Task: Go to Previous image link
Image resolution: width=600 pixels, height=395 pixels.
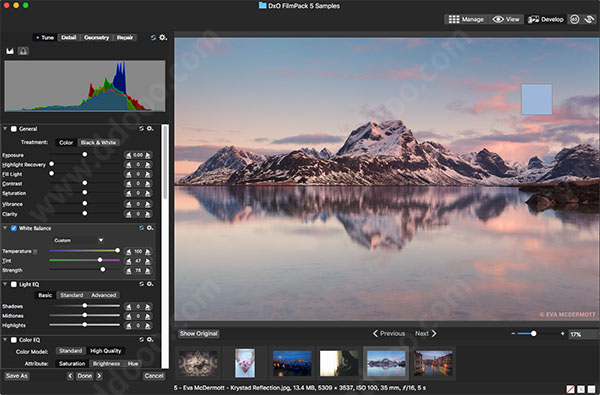Action: pyautogui.click(x=389, y=333)
